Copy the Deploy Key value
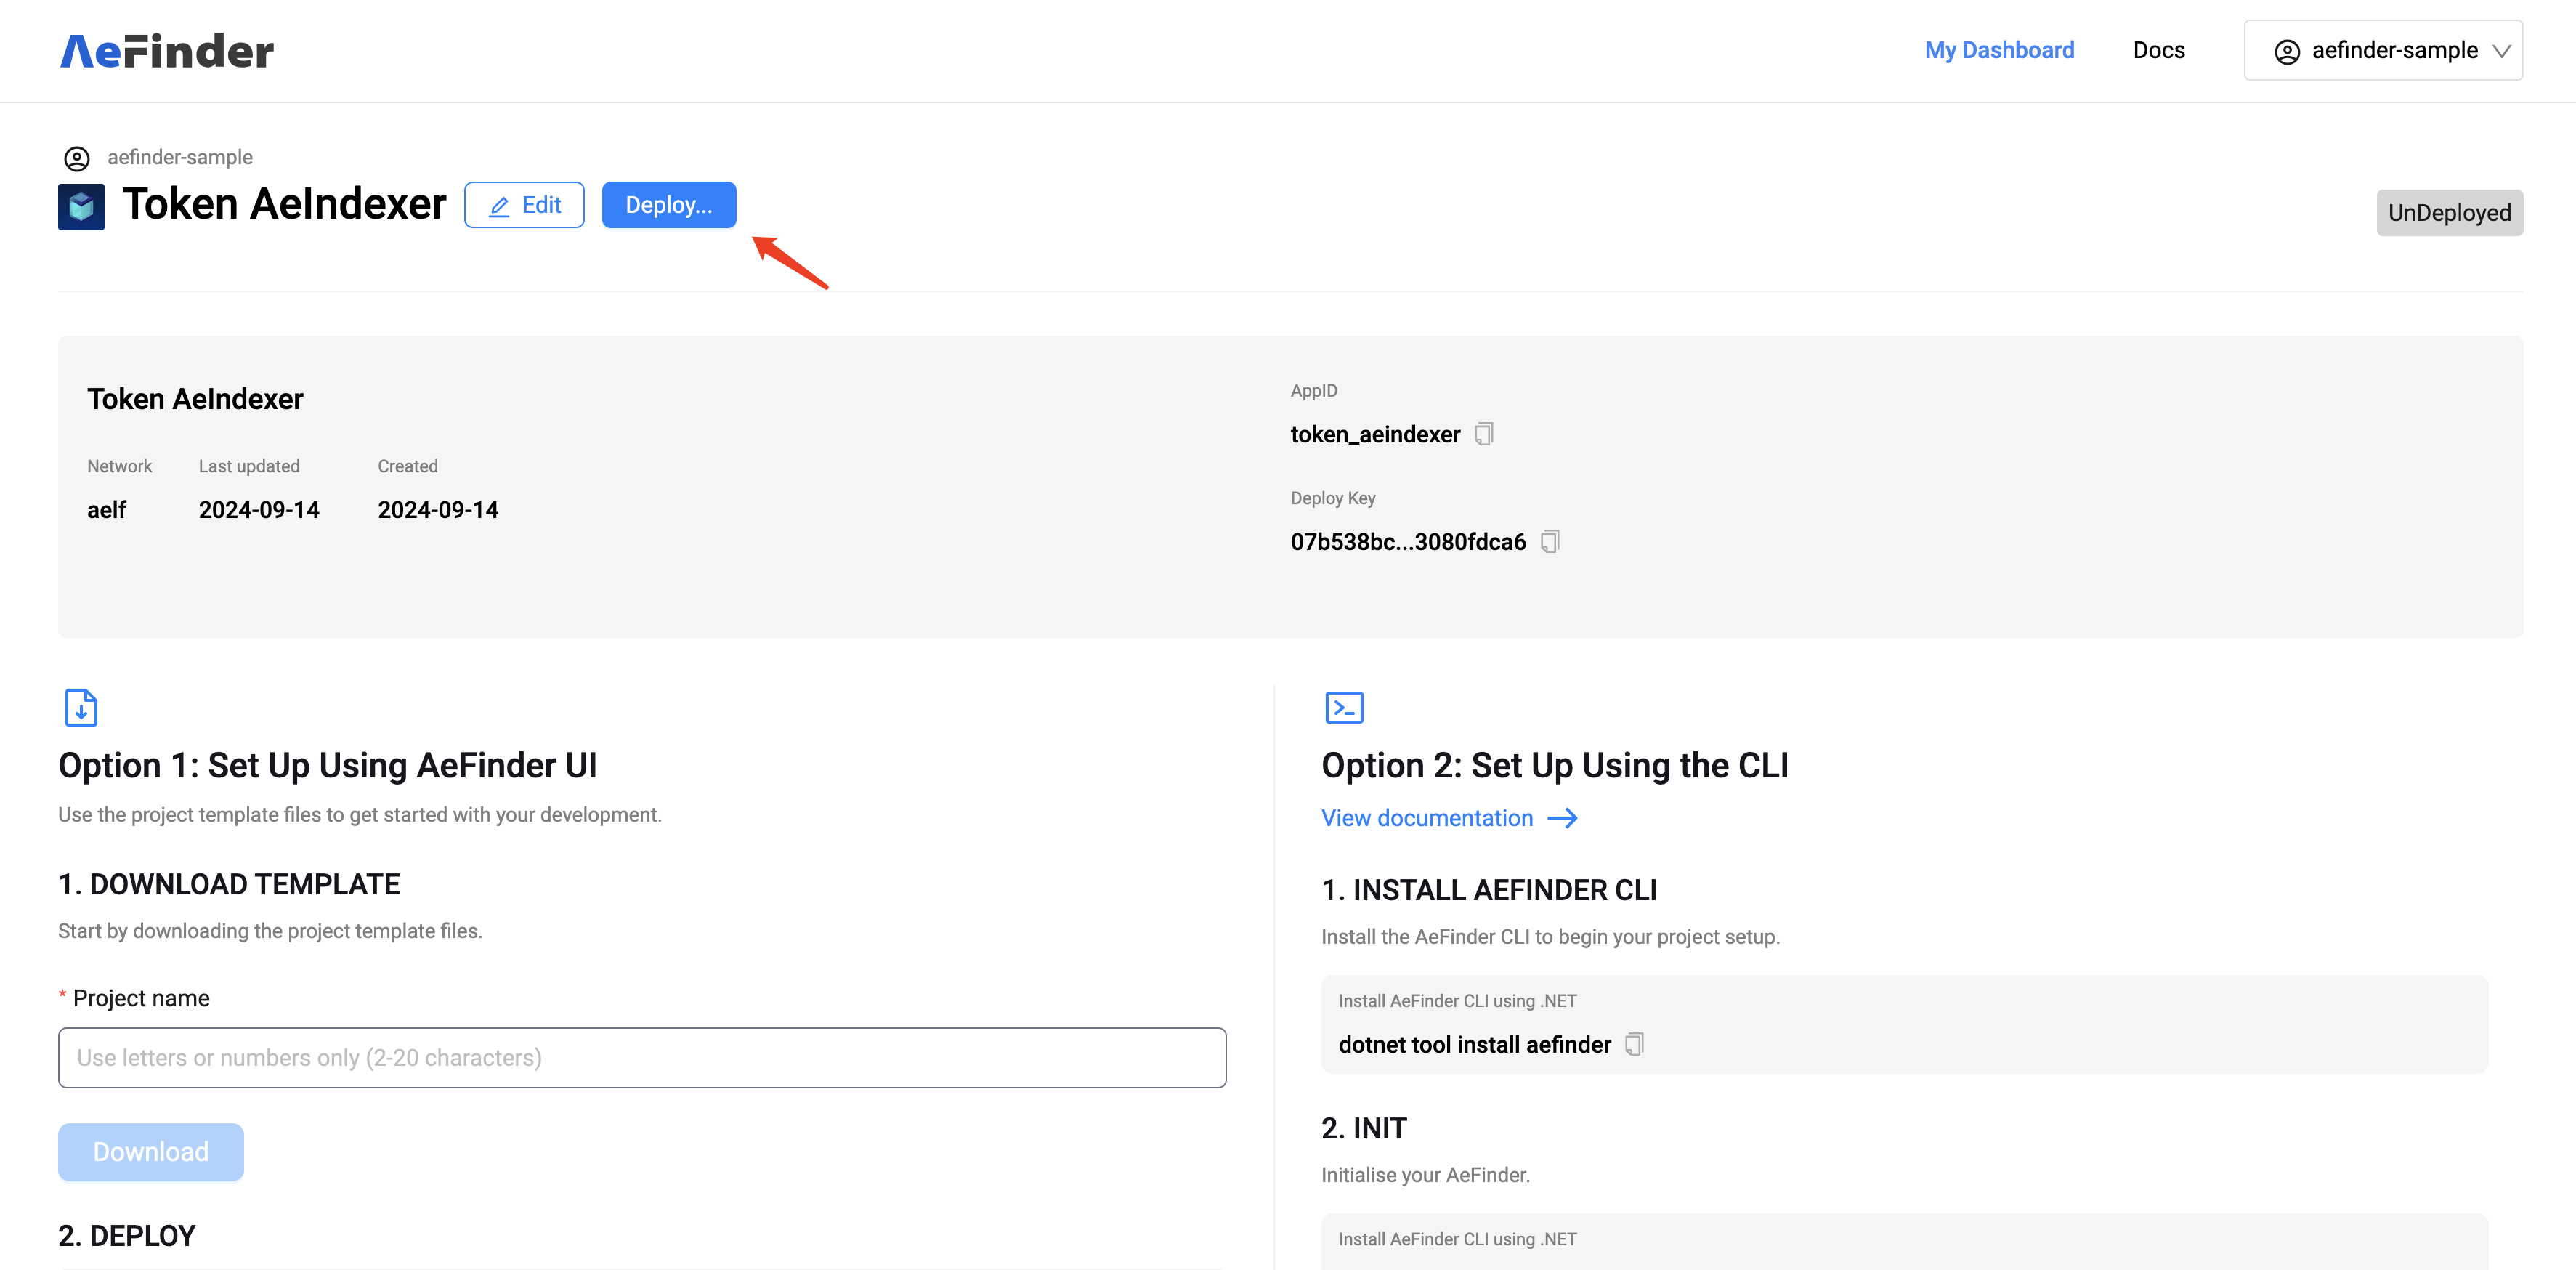Image resolution: width=2576 pixels, height=1270 pixels. 1550,541
